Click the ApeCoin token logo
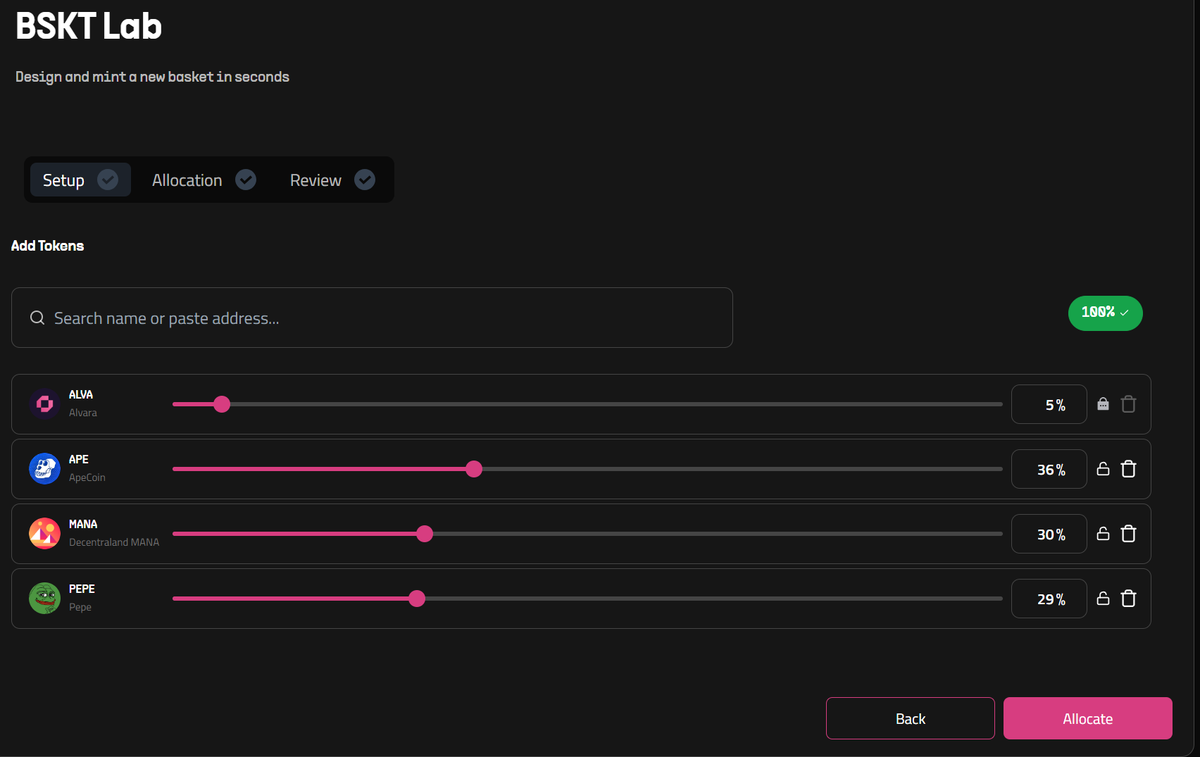 click(45, 469)
